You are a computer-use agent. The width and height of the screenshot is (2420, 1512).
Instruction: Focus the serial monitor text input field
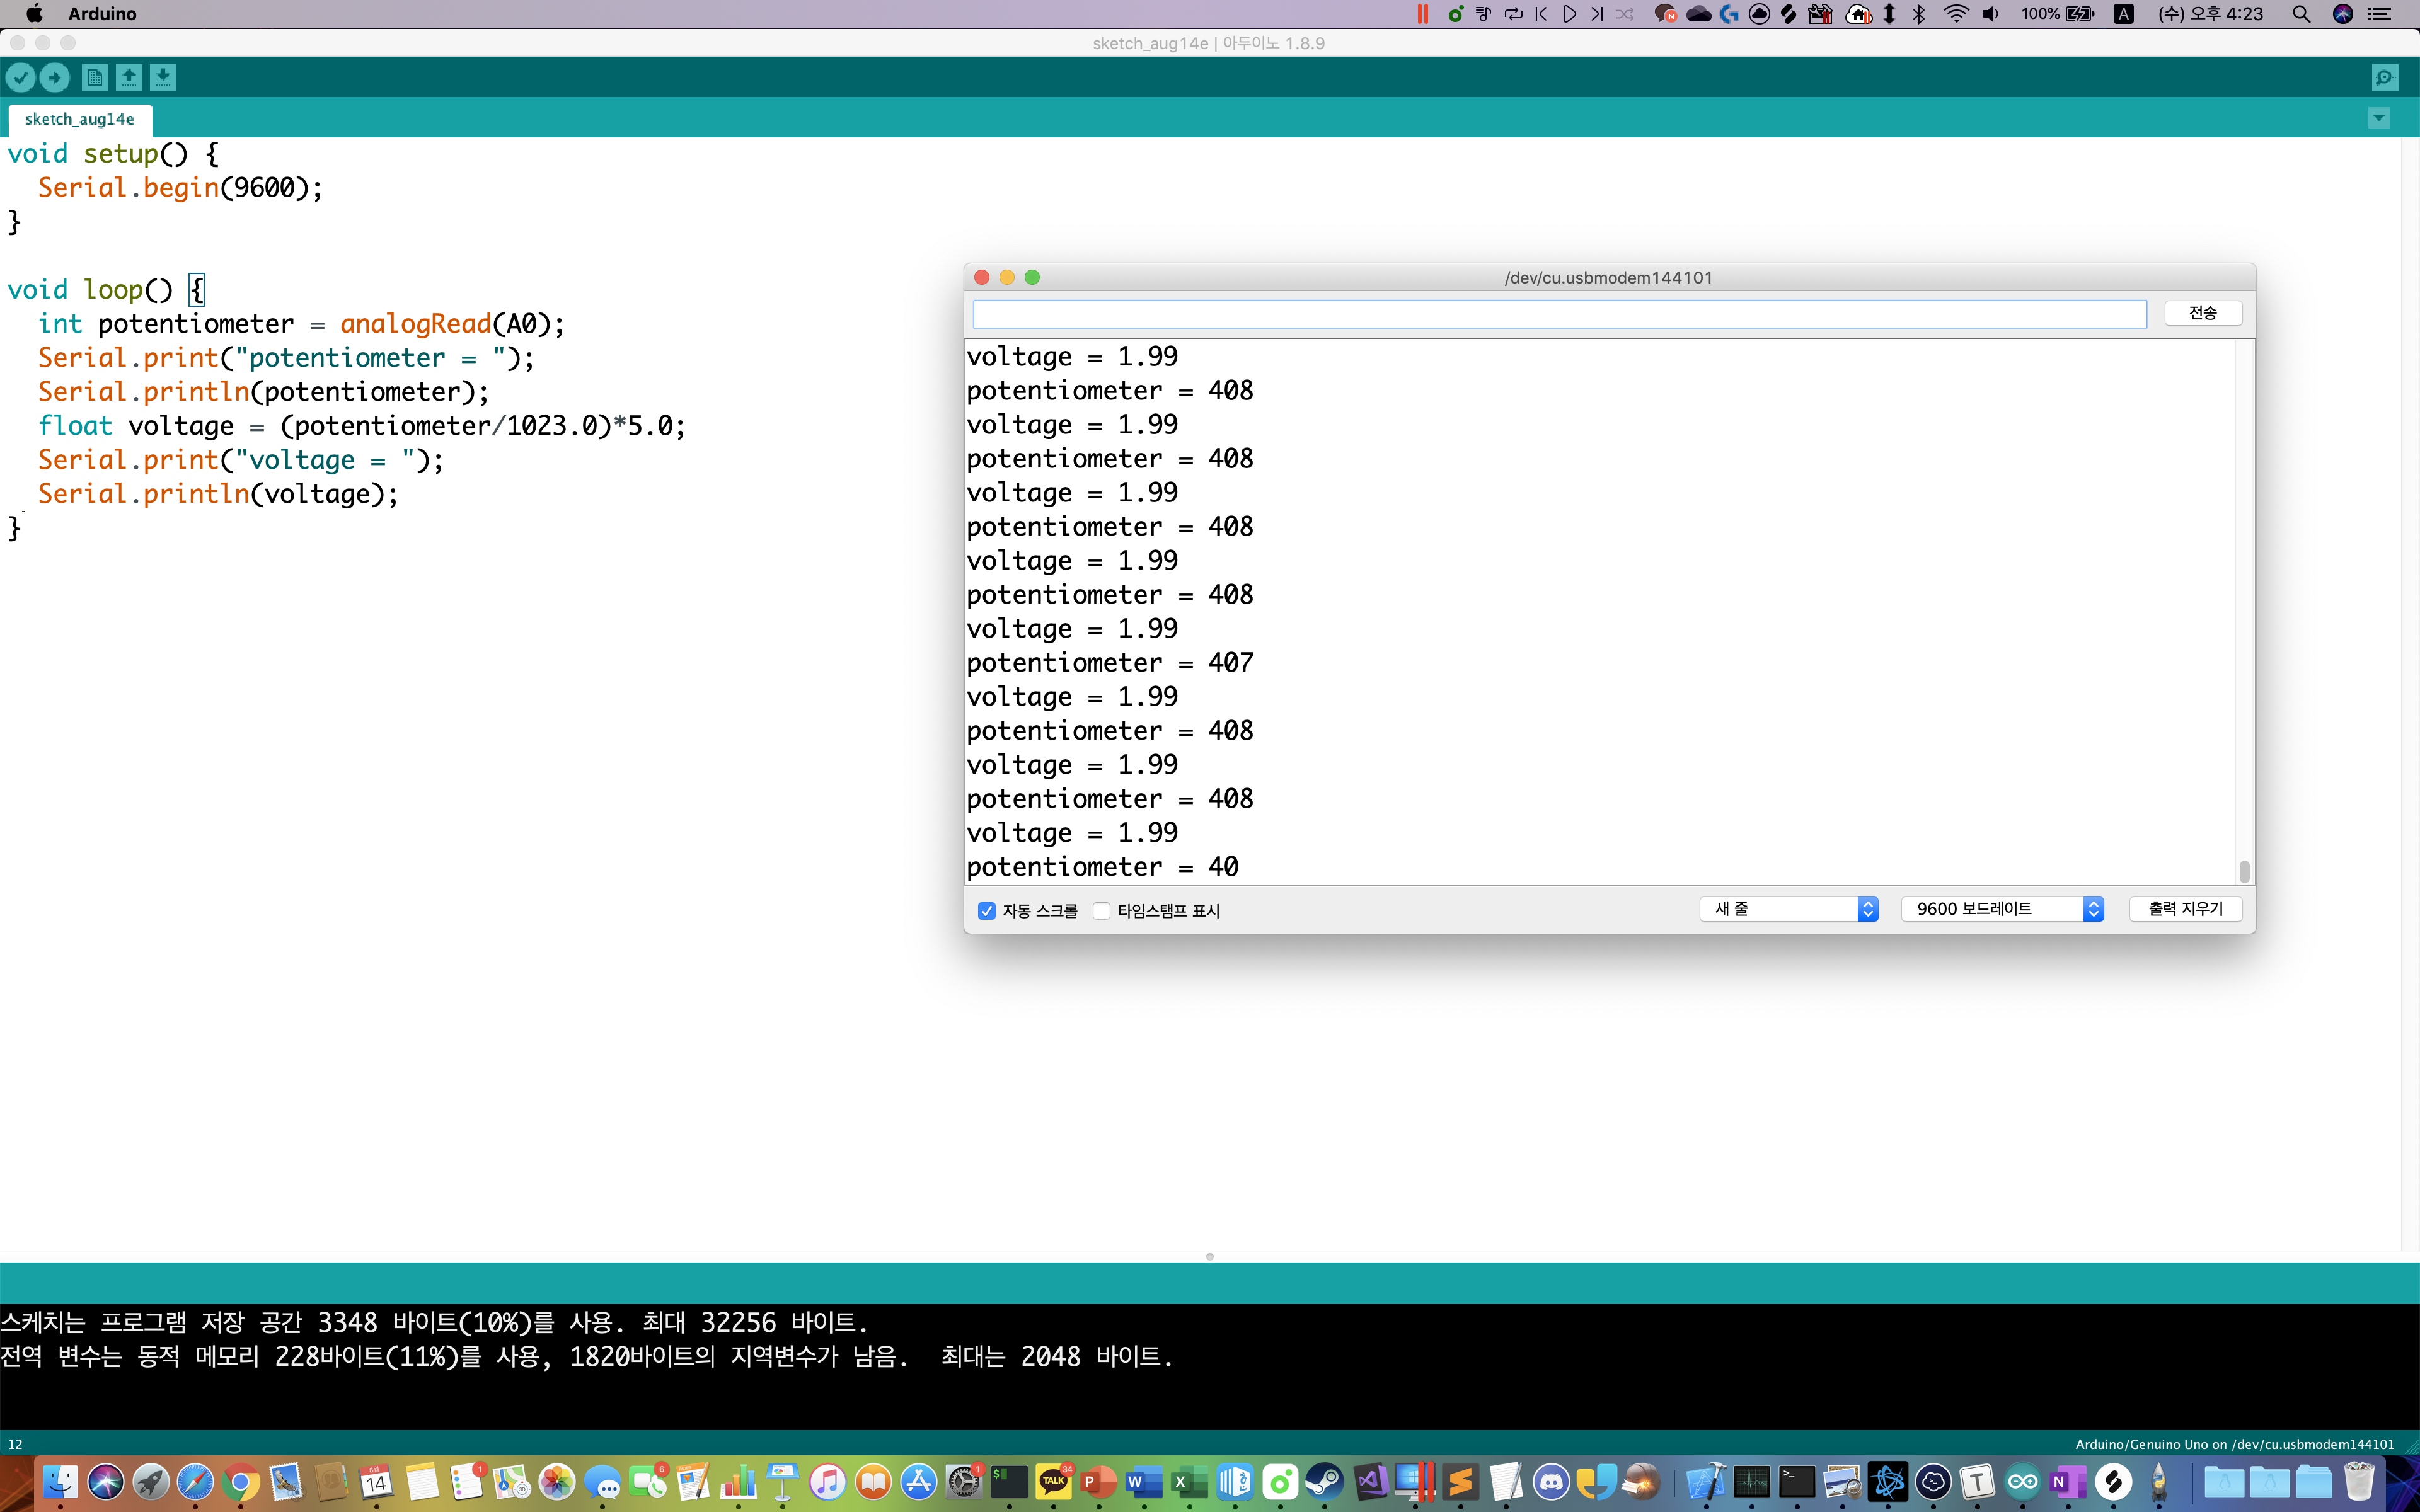point(1559,314)
